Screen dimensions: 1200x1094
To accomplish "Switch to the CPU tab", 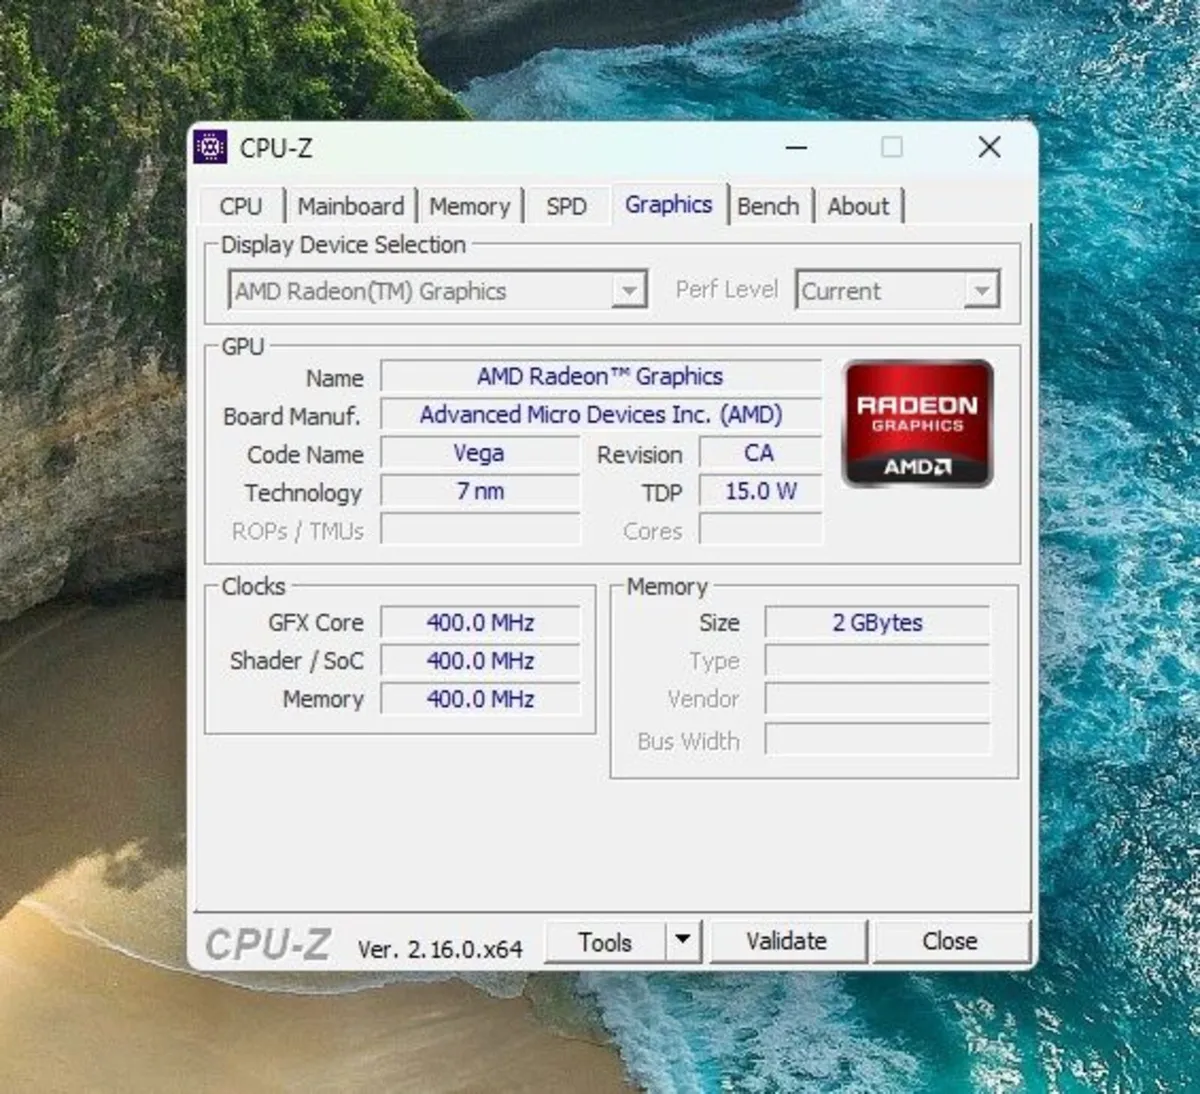I will click(241, 206).
